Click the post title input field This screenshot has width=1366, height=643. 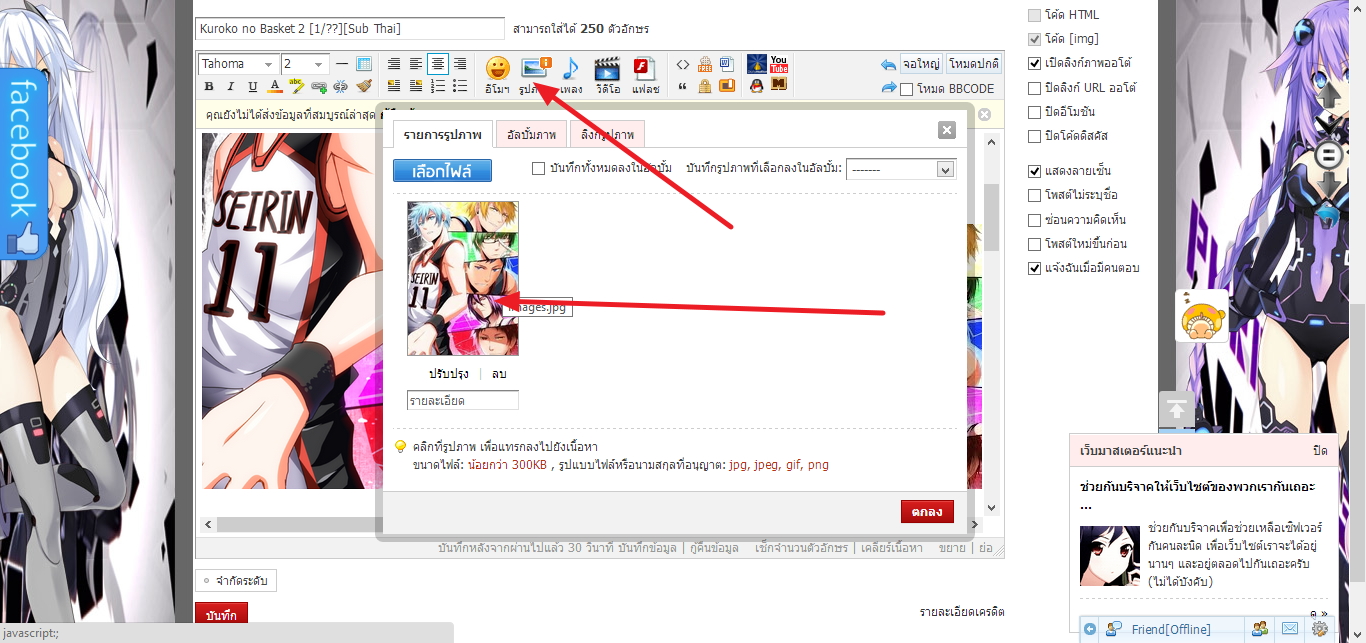coord(350,28)
